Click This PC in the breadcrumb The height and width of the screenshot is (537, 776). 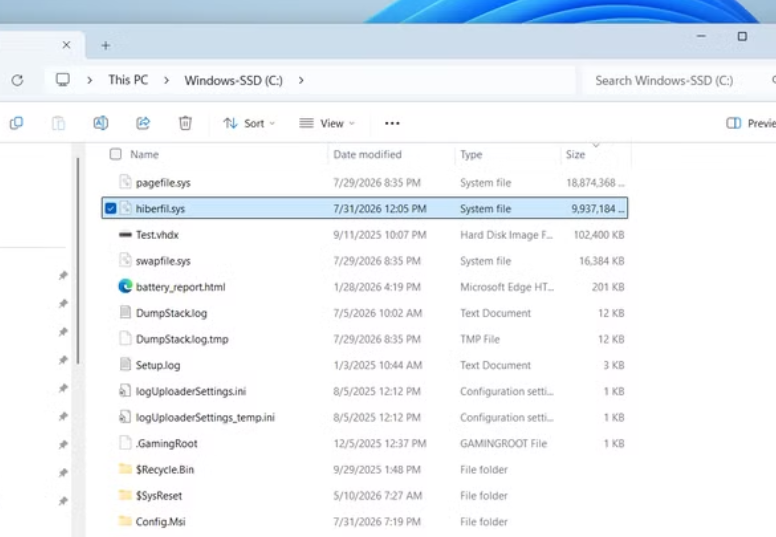point(128,80)
